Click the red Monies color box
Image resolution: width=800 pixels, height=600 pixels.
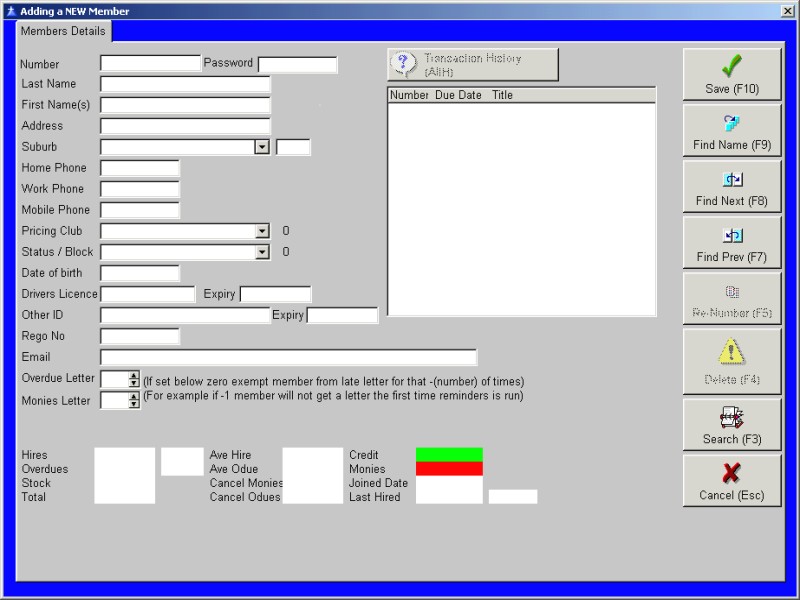pos(449,468)
